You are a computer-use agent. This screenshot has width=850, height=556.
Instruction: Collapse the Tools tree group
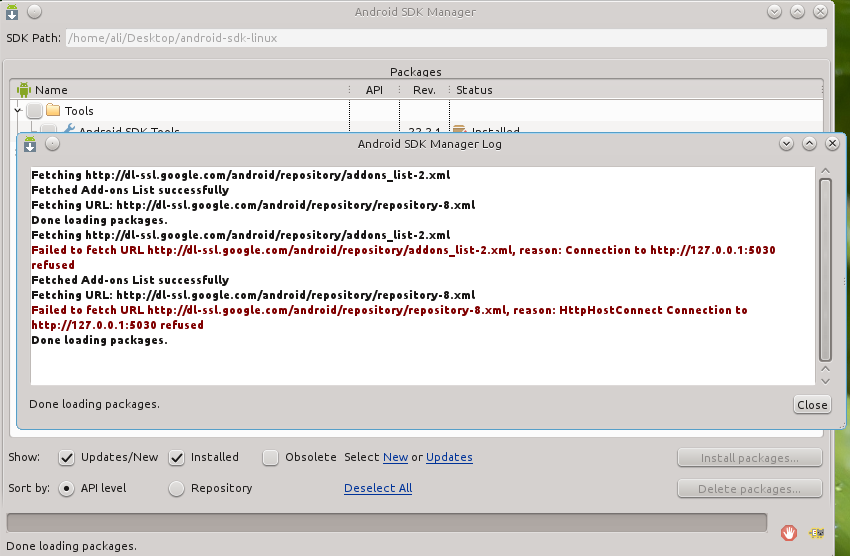click(18, 111)
